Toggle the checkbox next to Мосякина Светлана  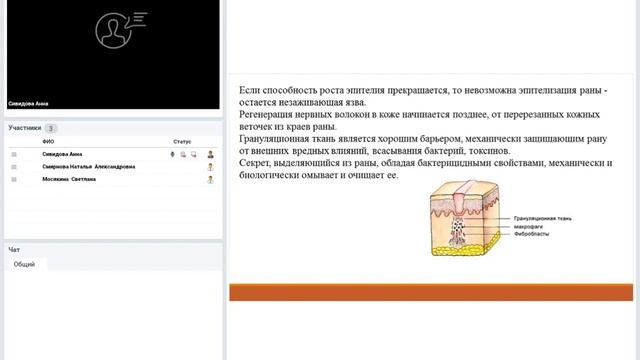(14, 180)
